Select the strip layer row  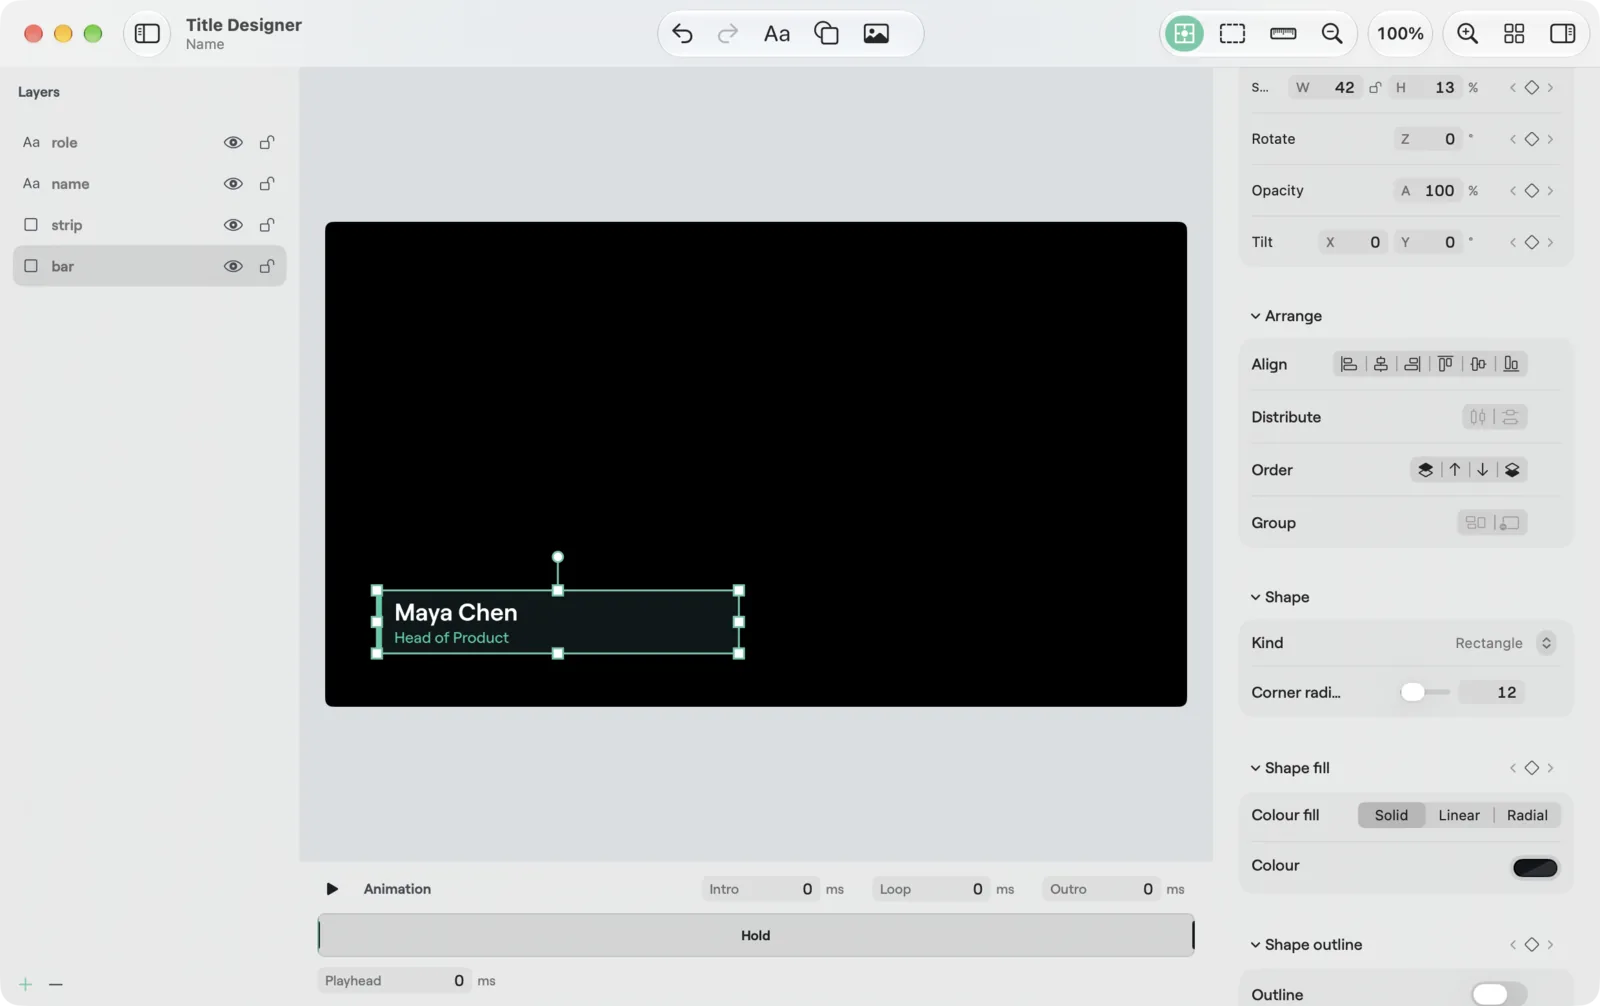coord(149,225)
